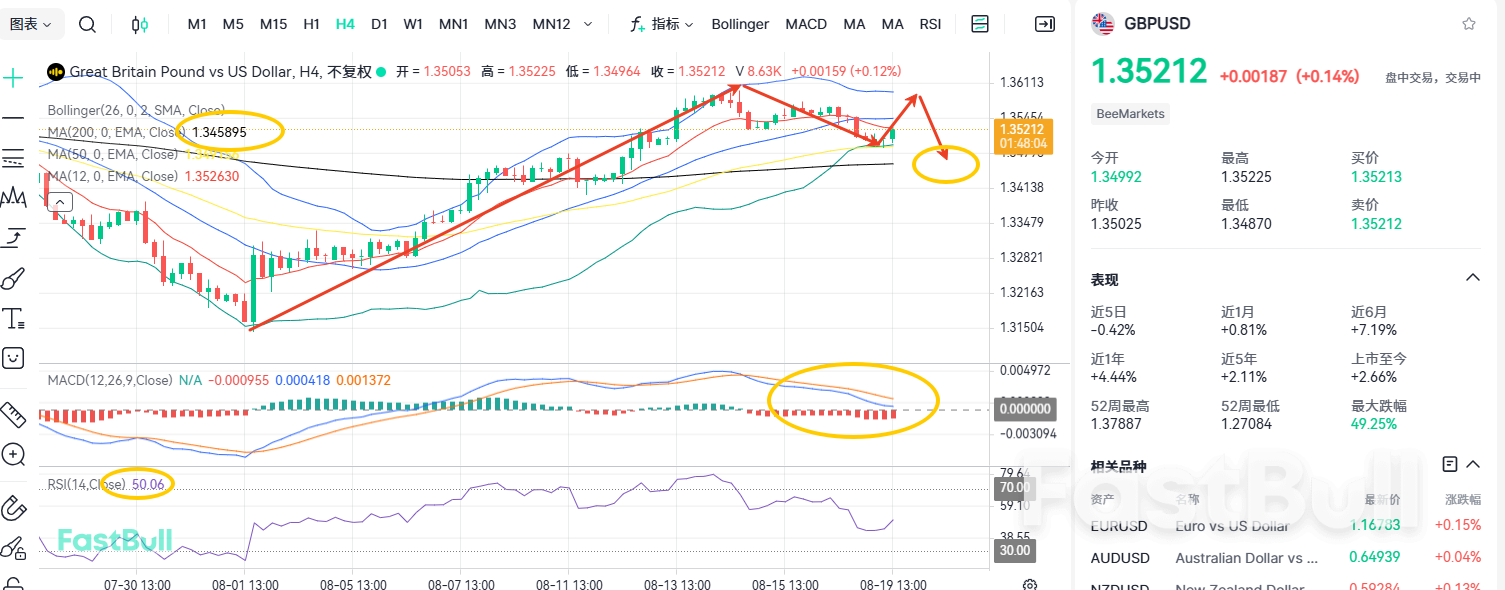Open the chart settings gear below the timeline
Viewport: 1505px width, 590px height.
pos(1030,583)
